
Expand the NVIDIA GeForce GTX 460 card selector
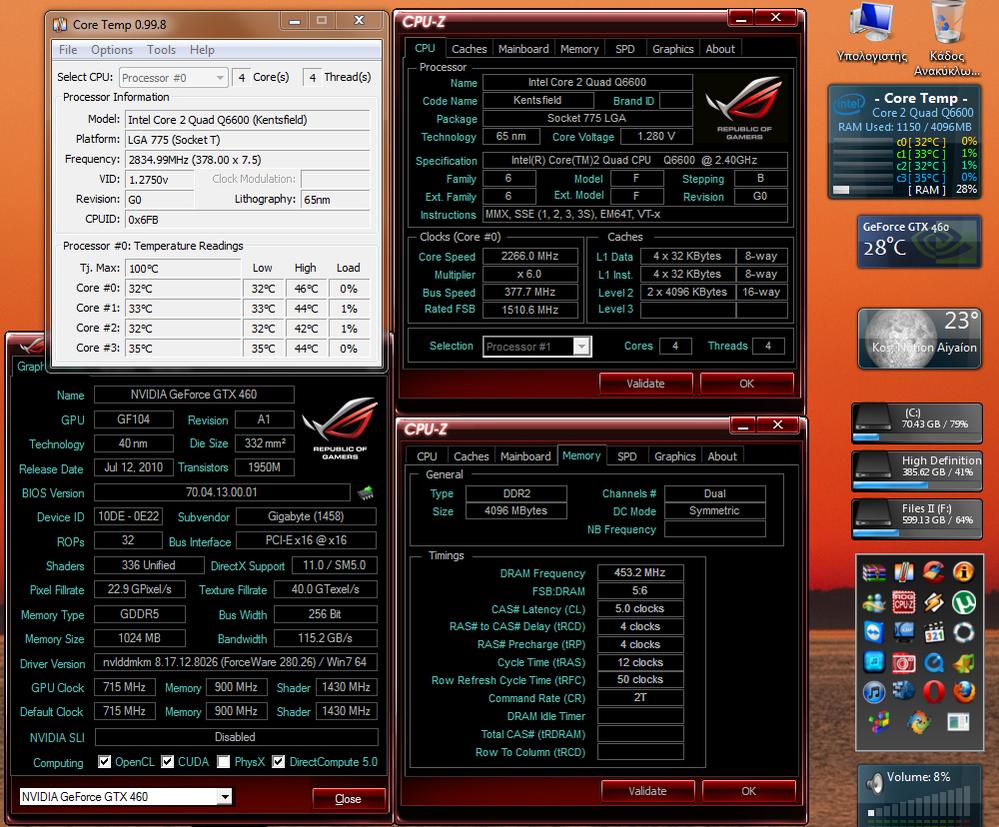pyautogui.click(x=126, y=796)
